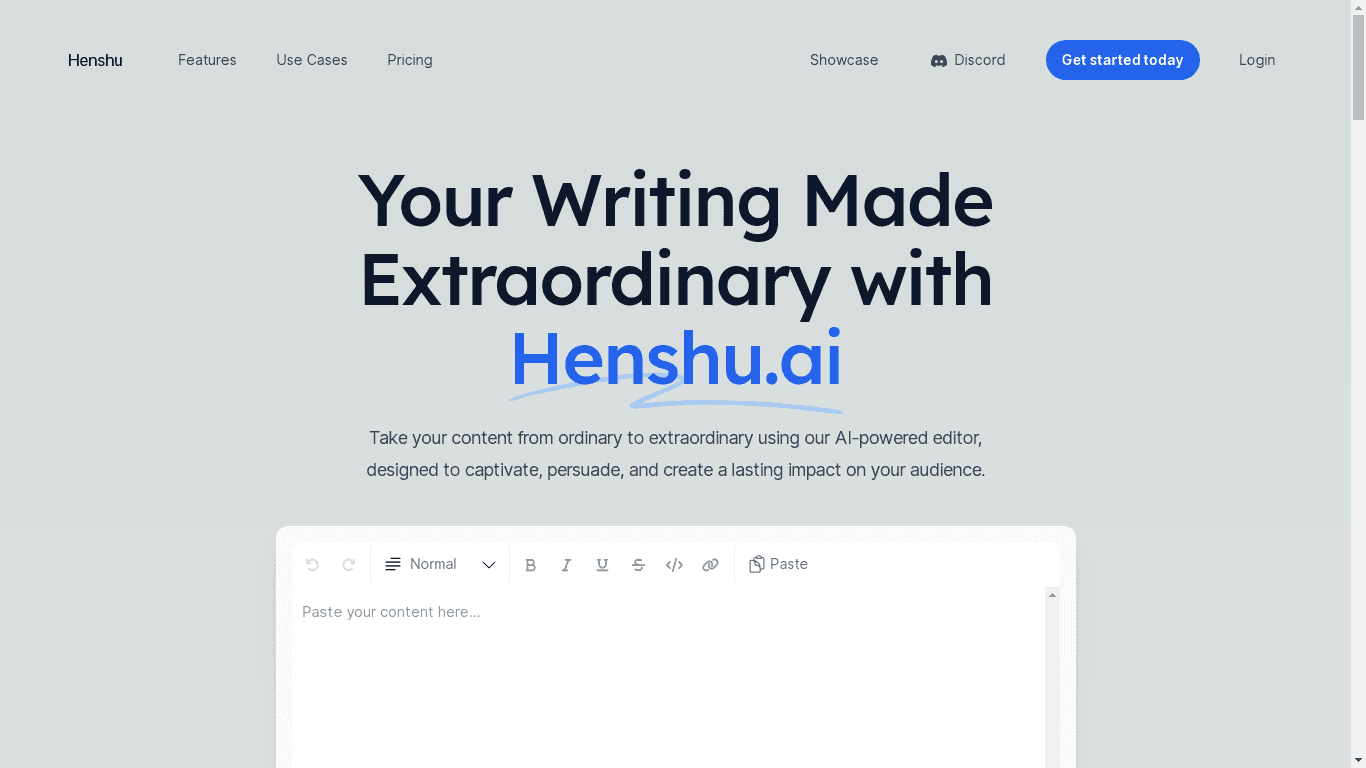Image resolution: width=1366 pixels, height=768 pixels.
Task: Open the Discord link in the navigation
Action: click(x=968, y=60)
